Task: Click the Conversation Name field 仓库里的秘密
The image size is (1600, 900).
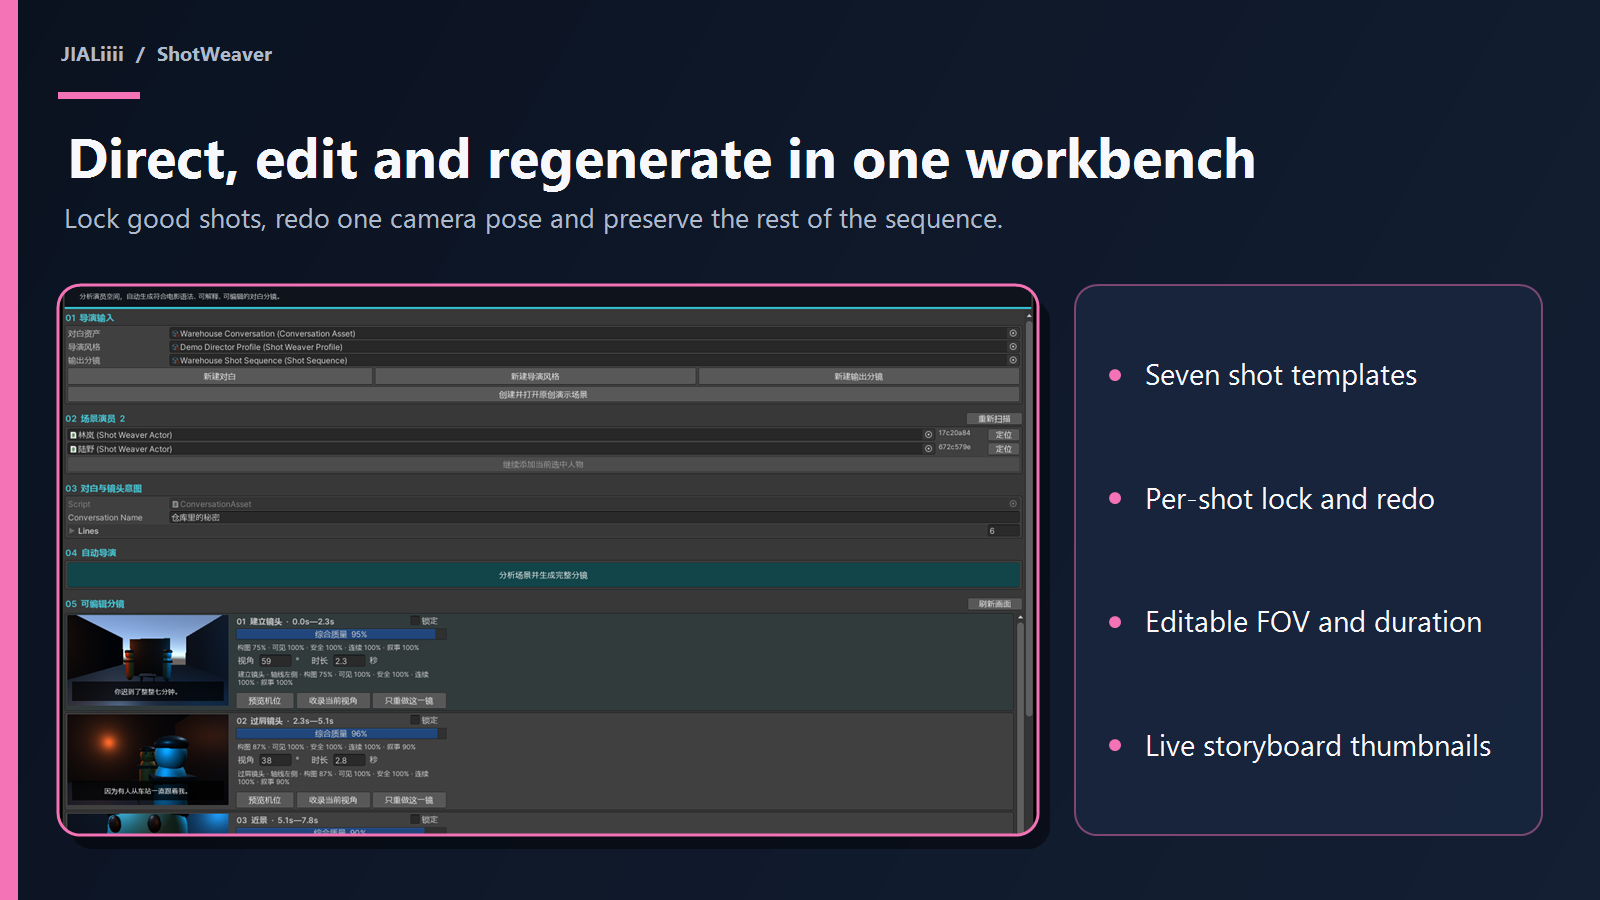Action: [x=594, y=518]
